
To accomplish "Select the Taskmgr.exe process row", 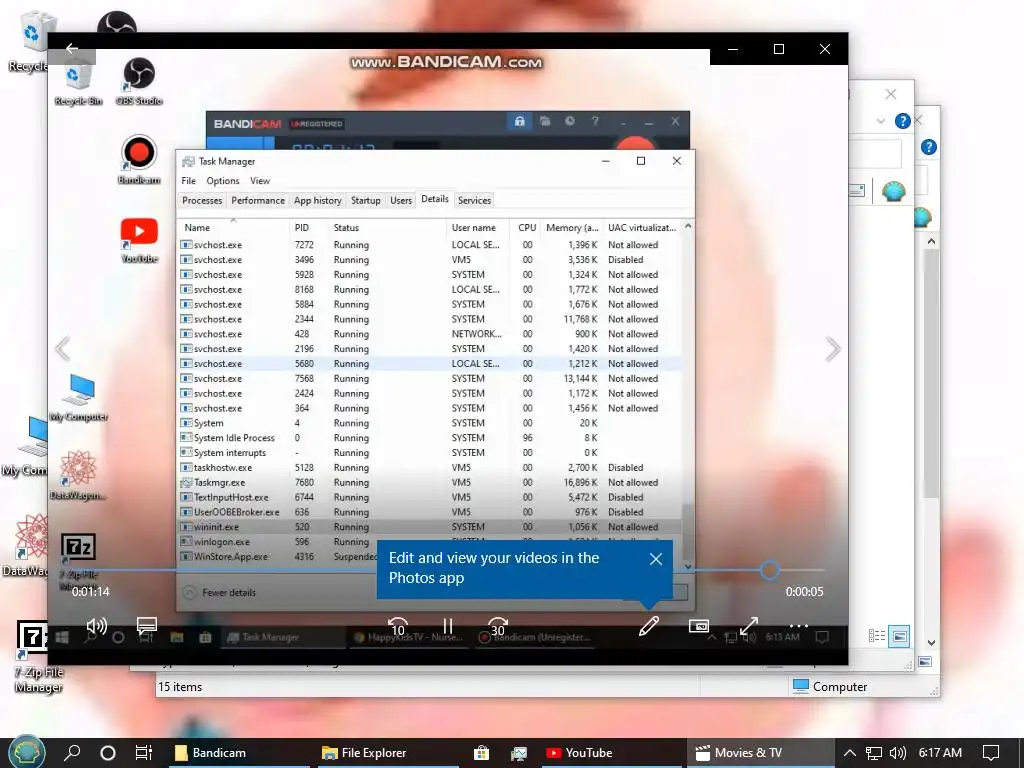I will (x=430, y=483).
